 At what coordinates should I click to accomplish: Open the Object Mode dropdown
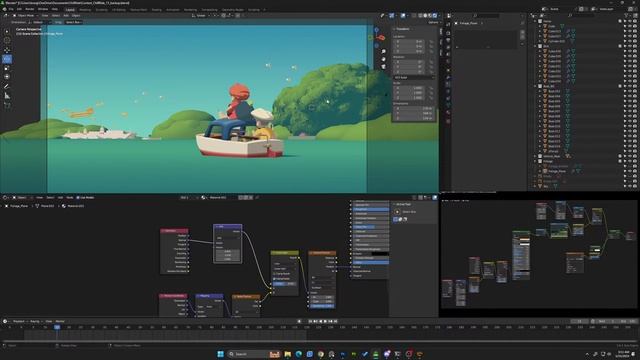[x=25, y=16]
